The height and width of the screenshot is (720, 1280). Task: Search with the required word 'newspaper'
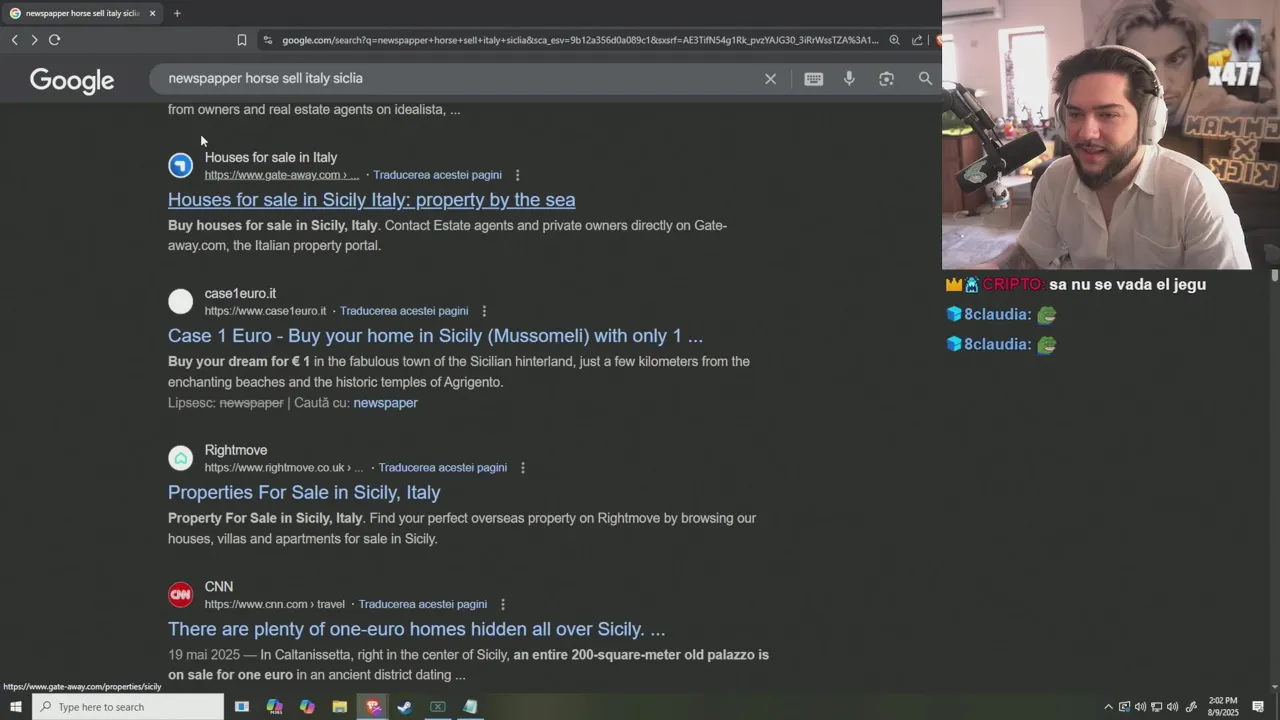click(385, 403)
